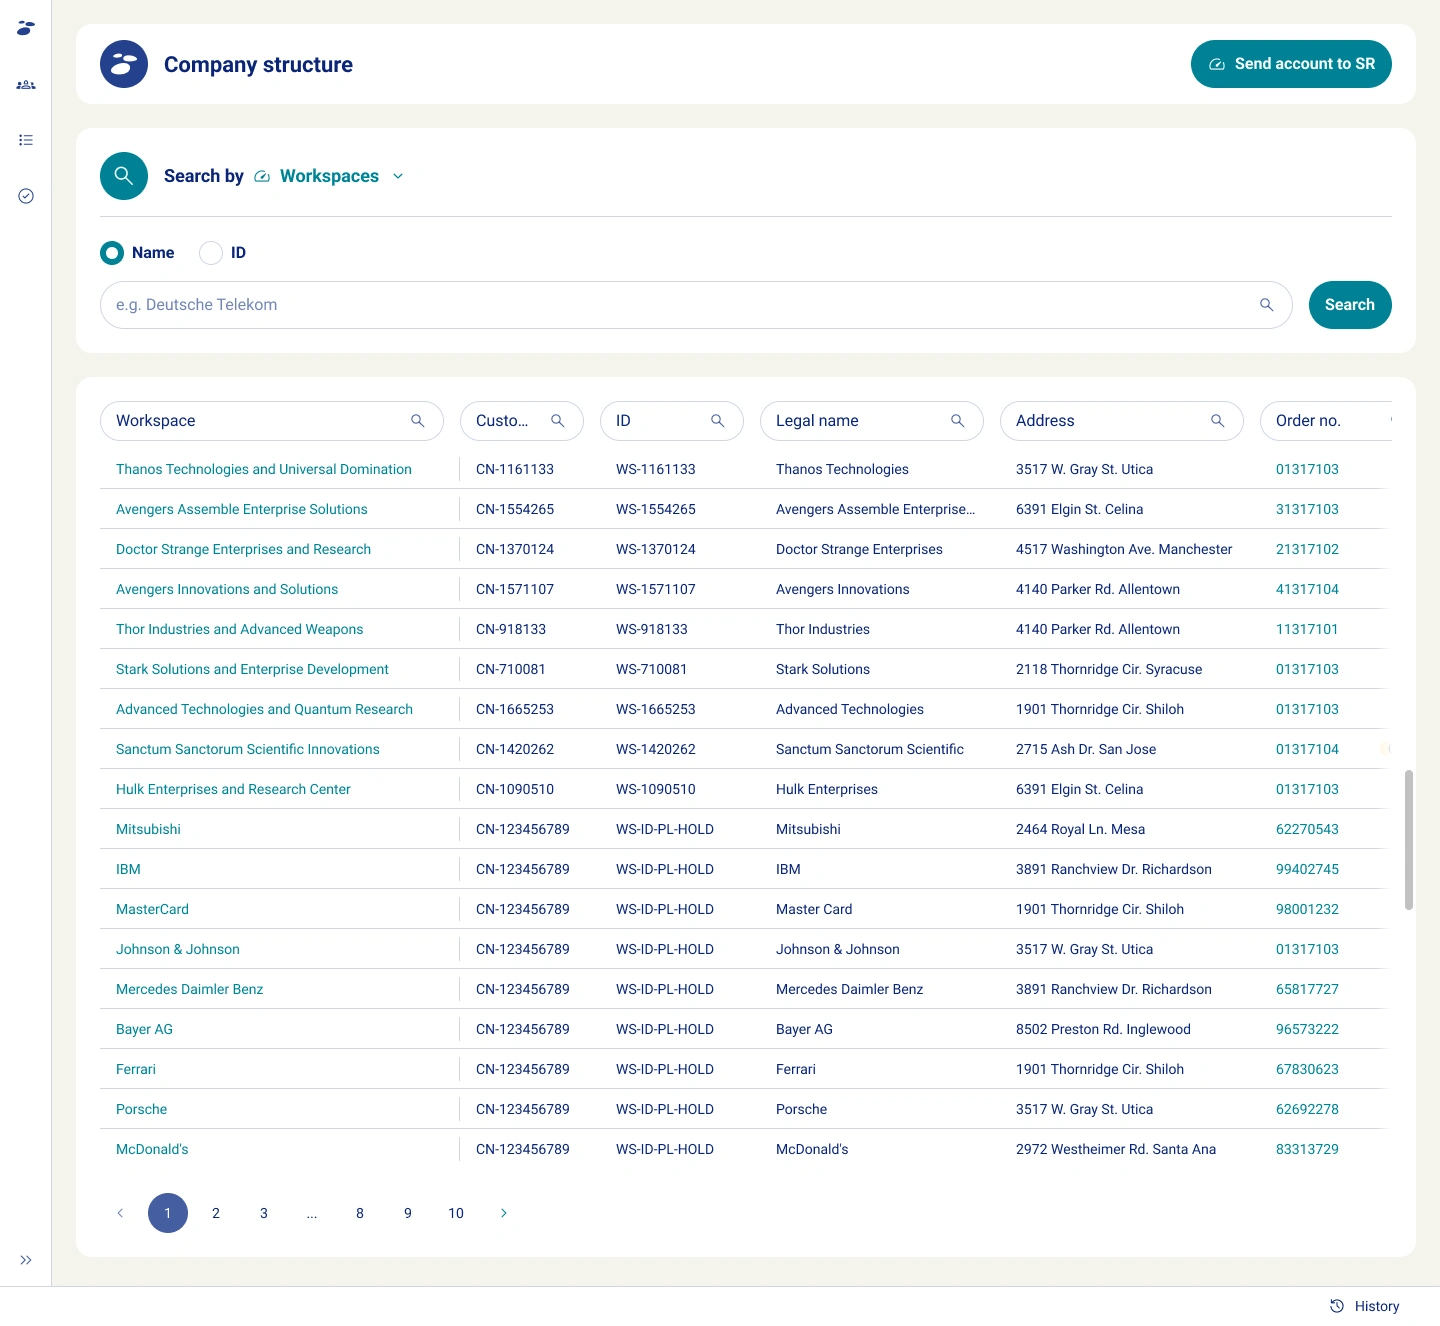Open the list view sidebar icon

point(26,140)
